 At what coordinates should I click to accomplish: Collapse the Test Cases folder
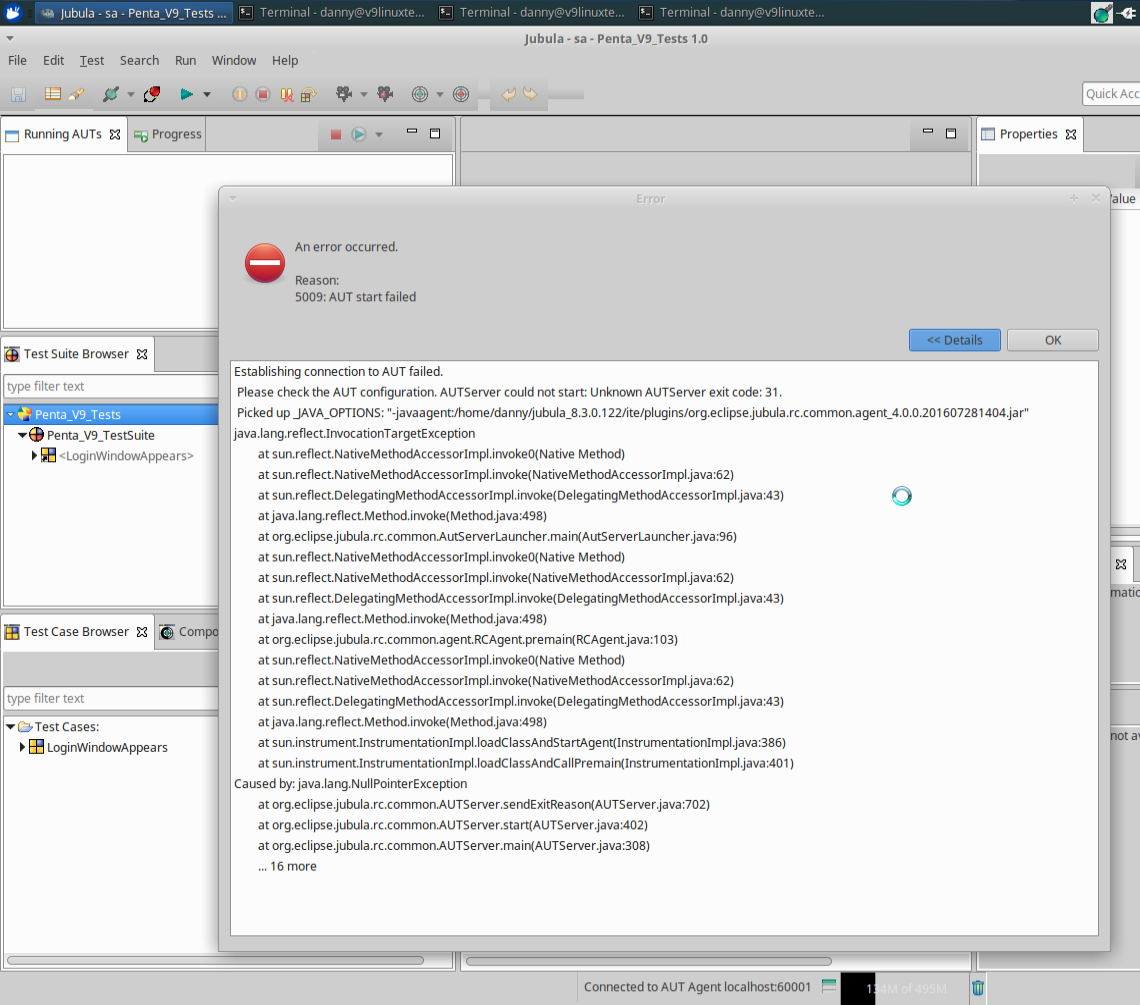(x=10, y=726)
